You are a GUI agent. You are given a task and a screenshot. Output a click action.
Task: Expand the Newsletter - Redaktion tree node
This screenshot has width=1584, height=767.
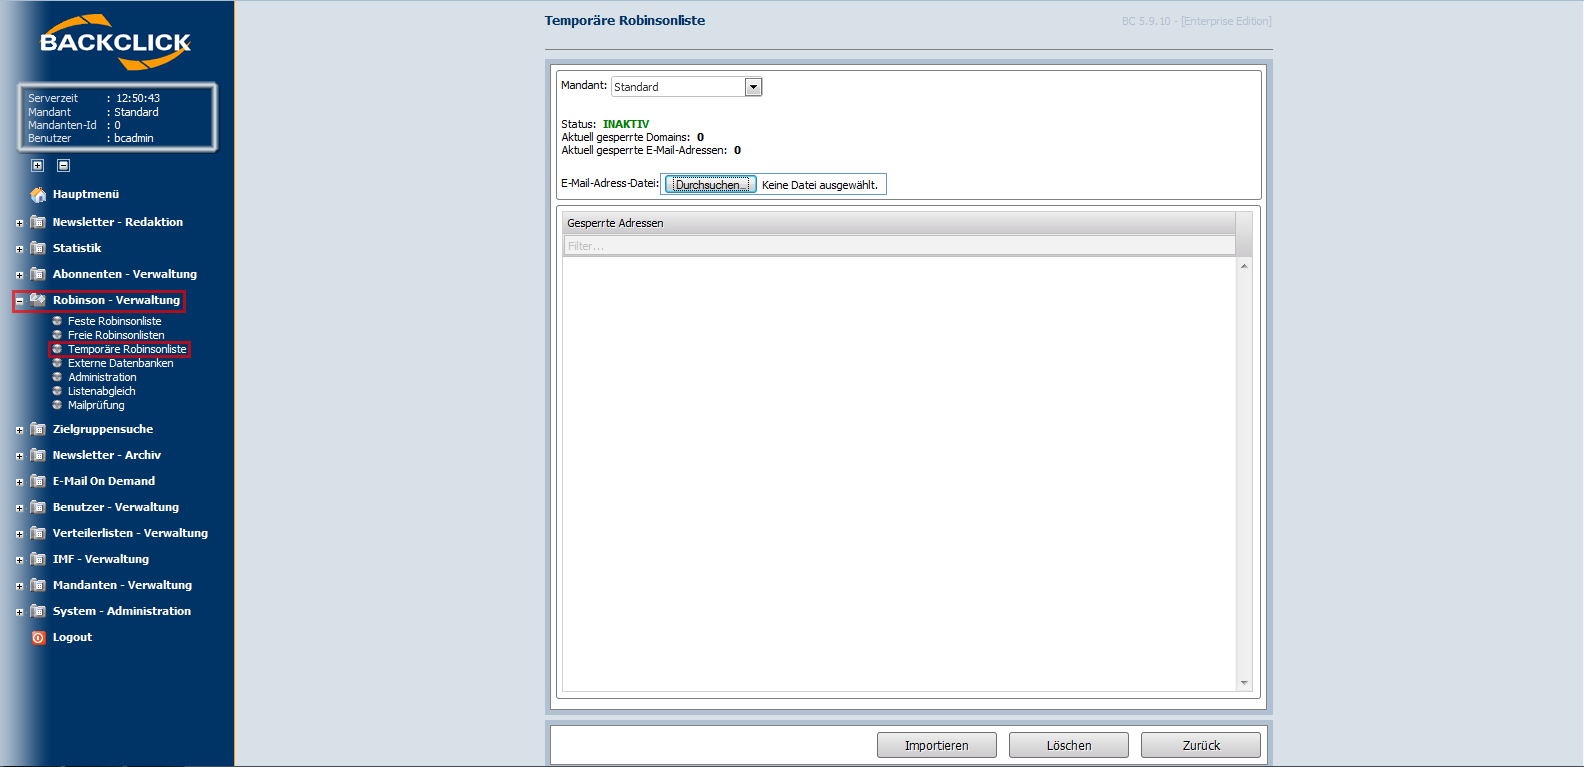[x=19, y=223]
